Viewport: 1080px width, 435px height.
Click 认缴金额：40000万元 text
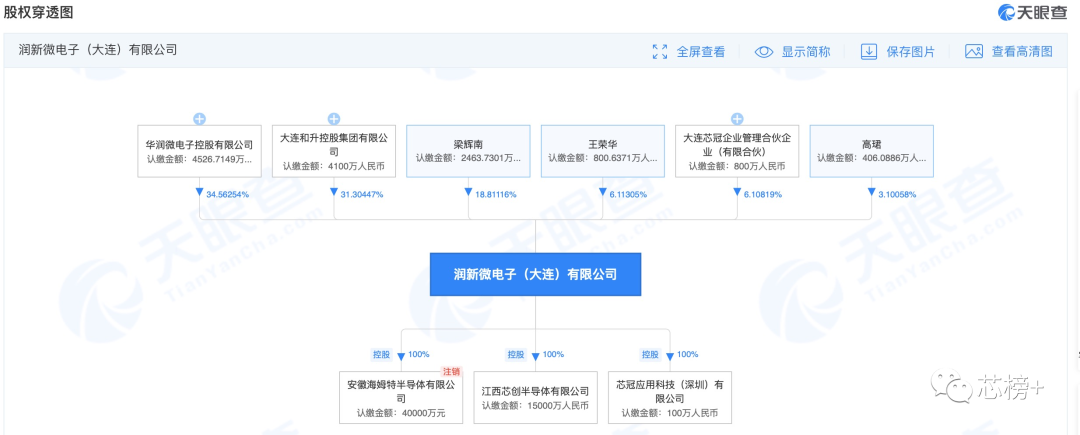point(401,413)
